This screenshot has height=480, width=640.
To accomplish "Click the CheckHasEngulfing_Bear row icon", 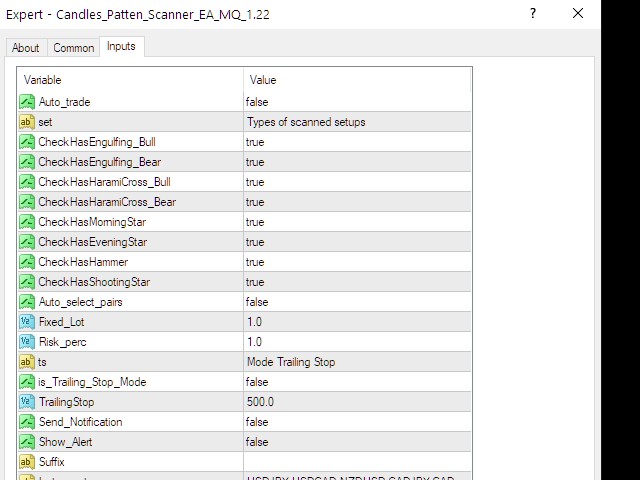I will pyautogui.click(x=27, y=162).
